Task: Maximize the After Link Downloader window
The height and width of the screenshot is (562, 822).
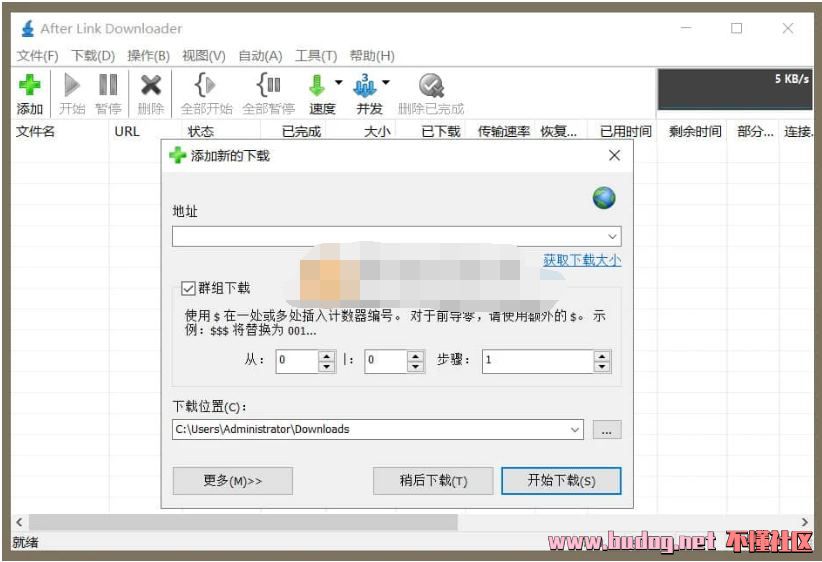Action: point(737,28)
